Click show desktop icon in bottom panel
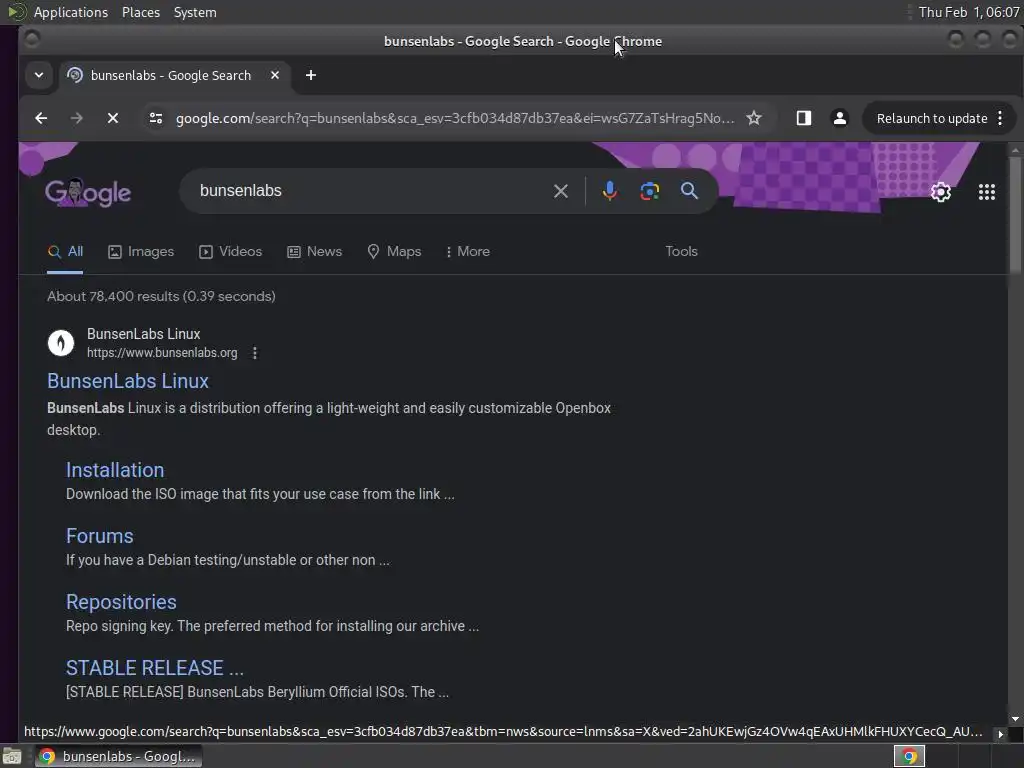 point(12,756)
